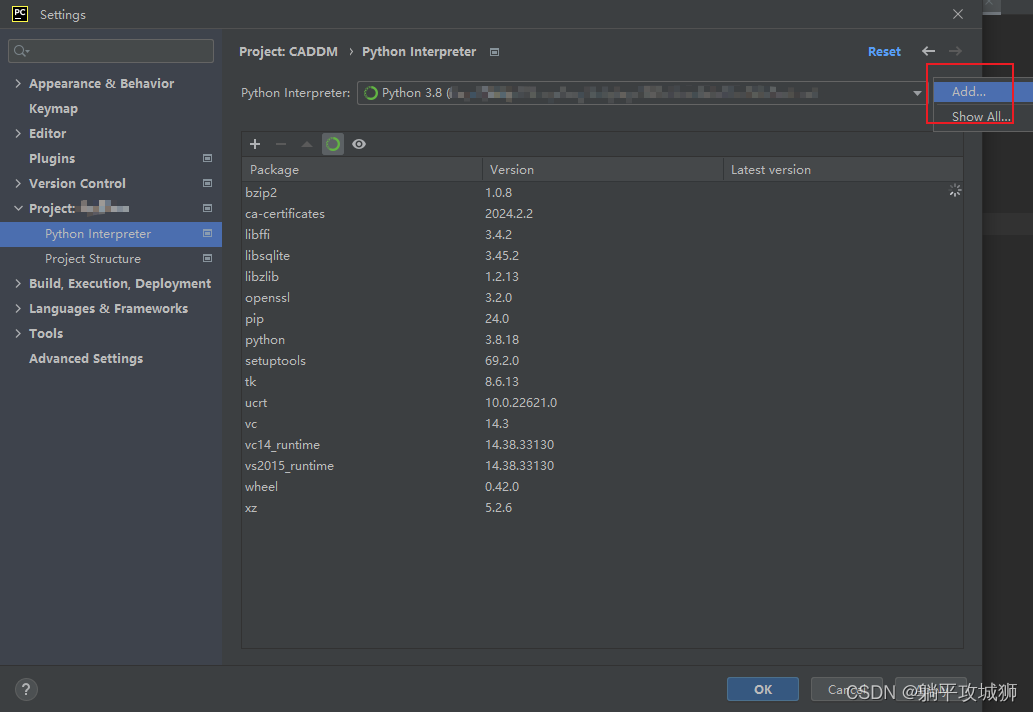Click the Cancel button
The width and height of the screenshot is (1033, 712).
(847, 689)
